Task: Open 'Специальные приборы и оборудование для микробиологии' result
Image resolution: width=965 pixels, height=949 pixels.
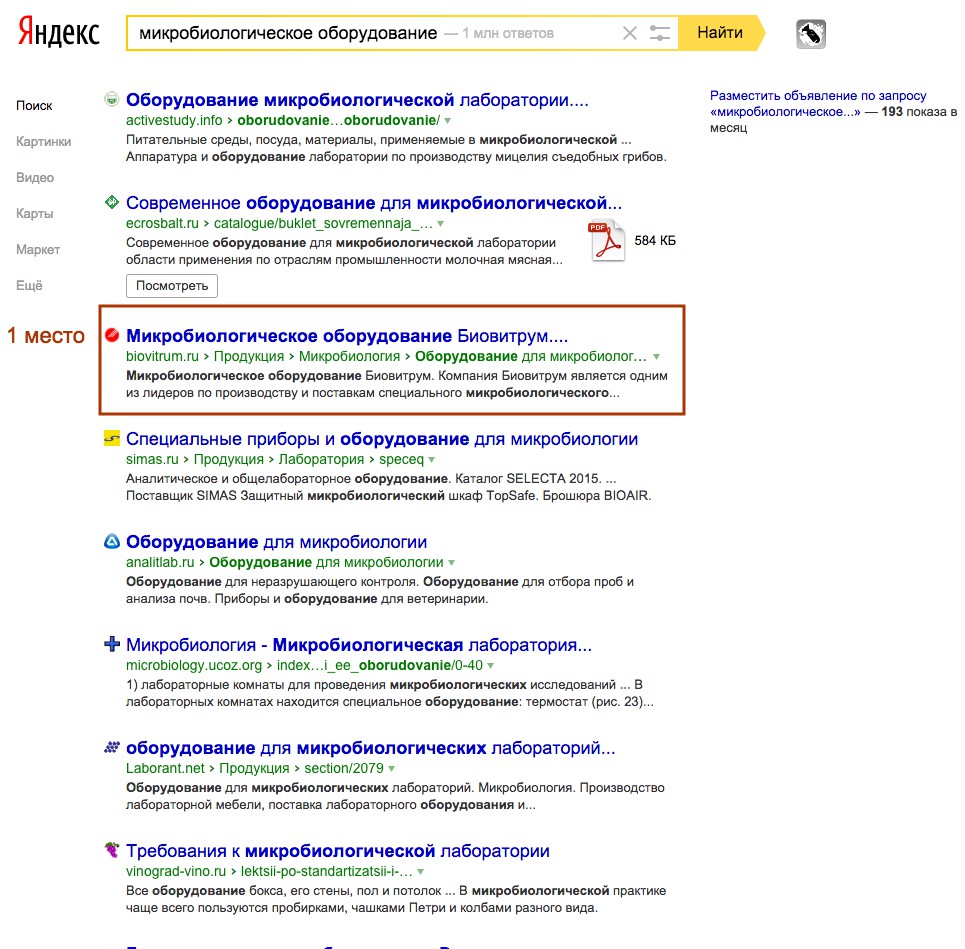Action: pyautogui.click(x=382, y=439)
